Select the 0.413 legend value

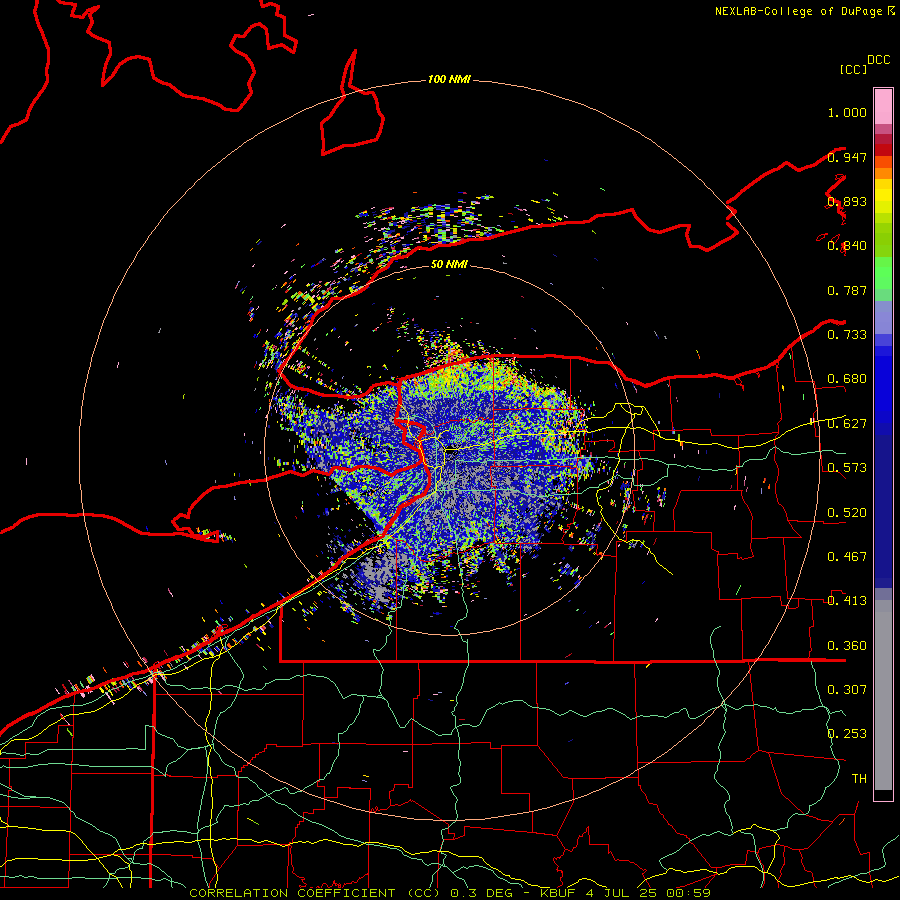(x=847, y=601)
